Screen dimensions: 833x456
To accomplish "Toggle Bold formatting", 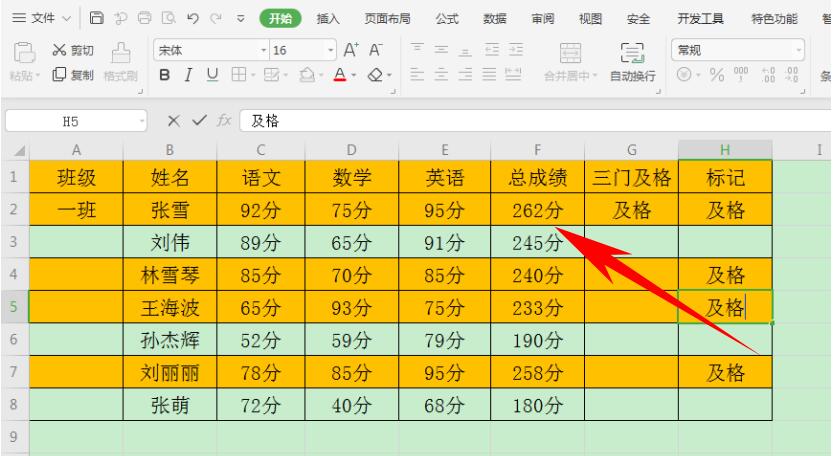I will [x=164, y=75].
